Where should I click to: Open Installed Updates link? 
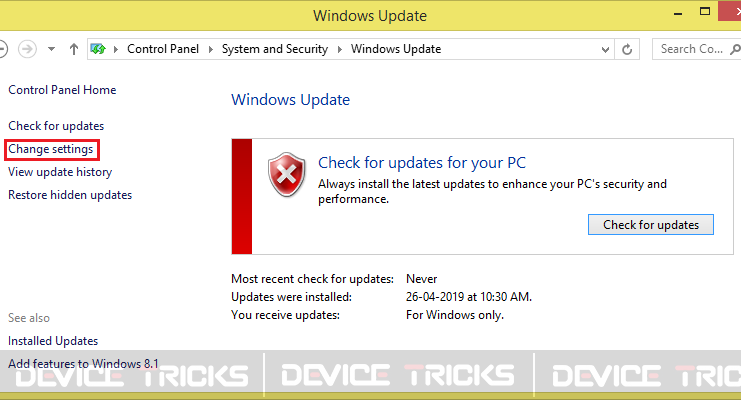[53, 341]
